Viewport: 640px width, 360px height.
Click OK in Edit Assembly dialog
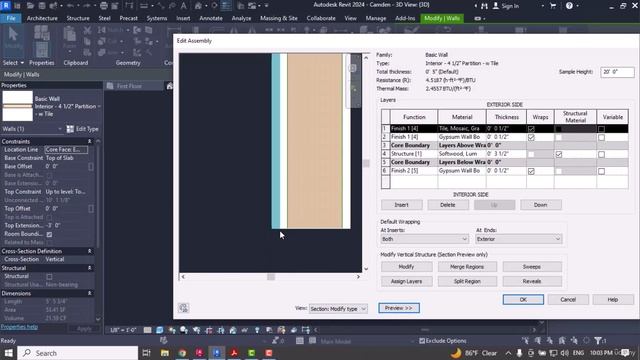coord(523,300)
